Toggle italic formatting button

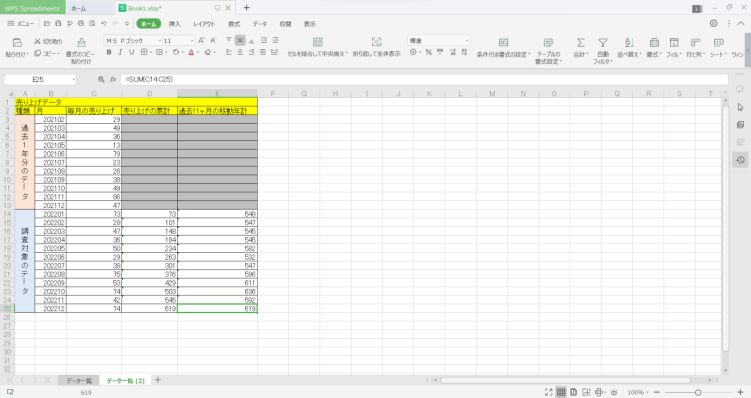tap(120, 52)
